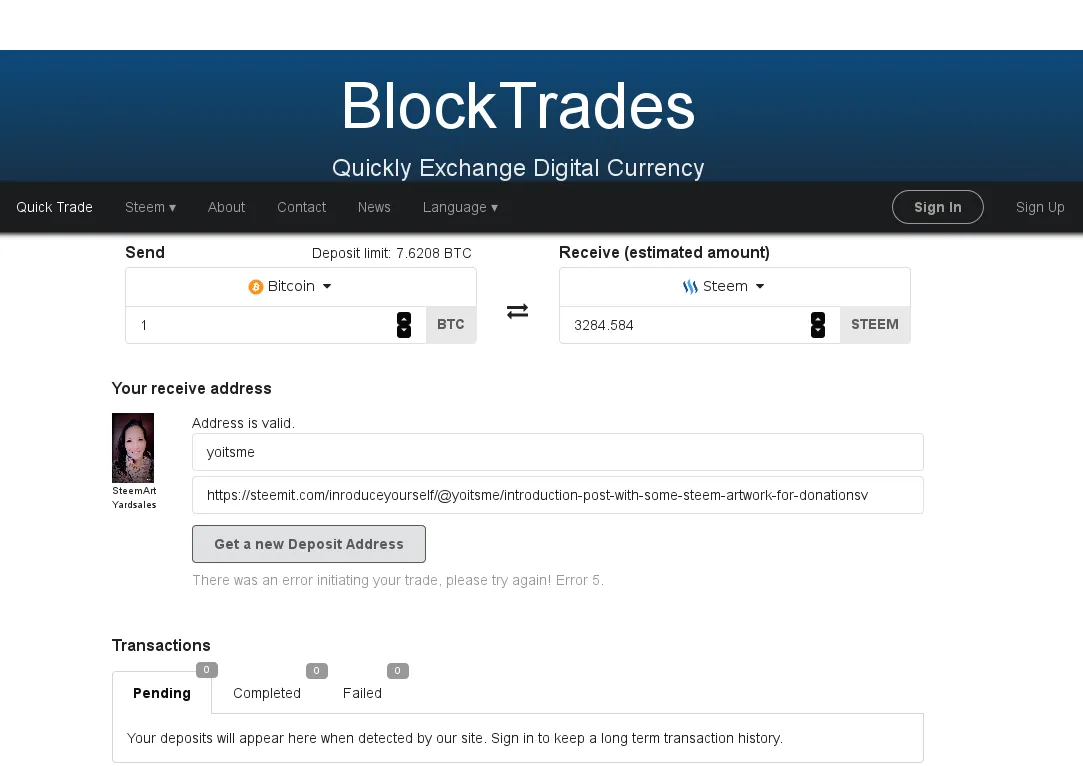The width and height of the screenshot is (1083, 766).
Task: Click the swap currencies arrows icon
Action: [517, 312]
